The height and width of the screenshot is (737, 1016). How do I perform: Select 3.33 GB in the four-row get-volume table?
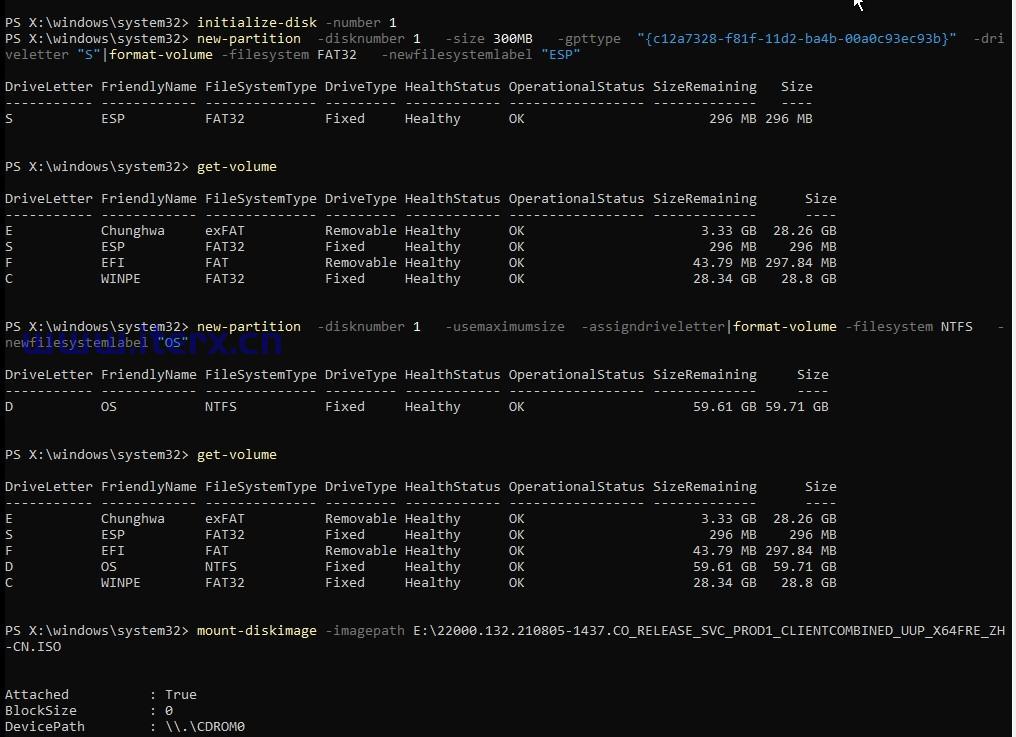coord(728,231)
